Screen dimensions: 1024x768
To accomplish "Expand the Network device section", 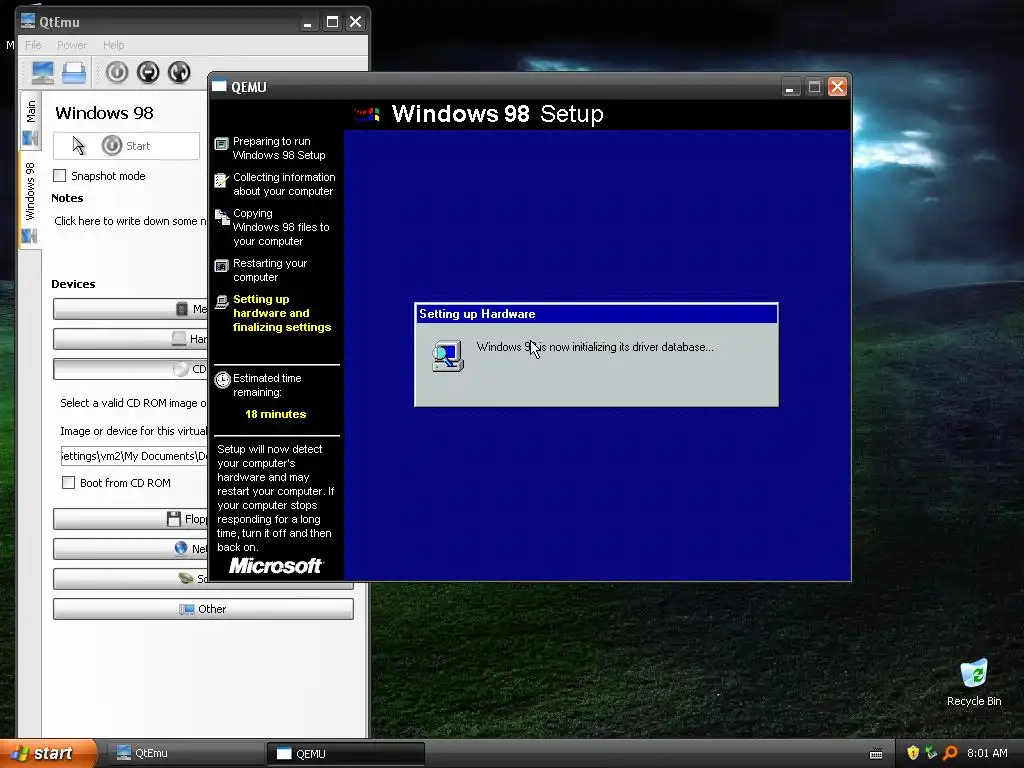I will coord(129,549).
